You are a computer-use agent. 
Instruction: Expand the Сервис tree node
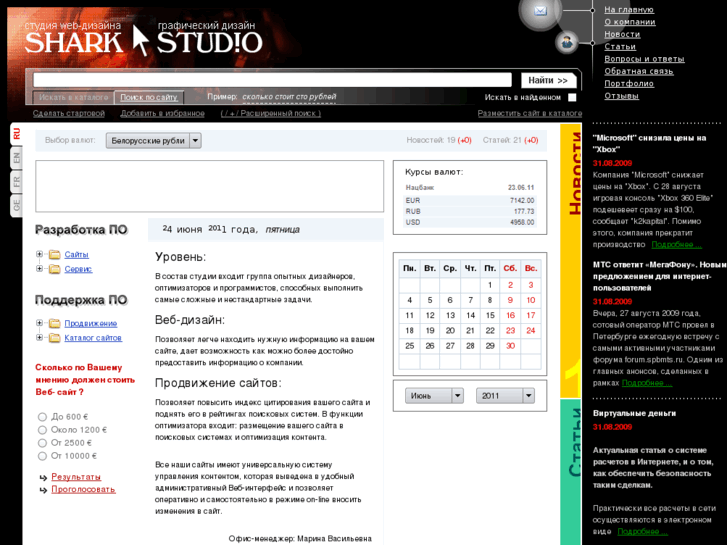click(x=39, y=269)
